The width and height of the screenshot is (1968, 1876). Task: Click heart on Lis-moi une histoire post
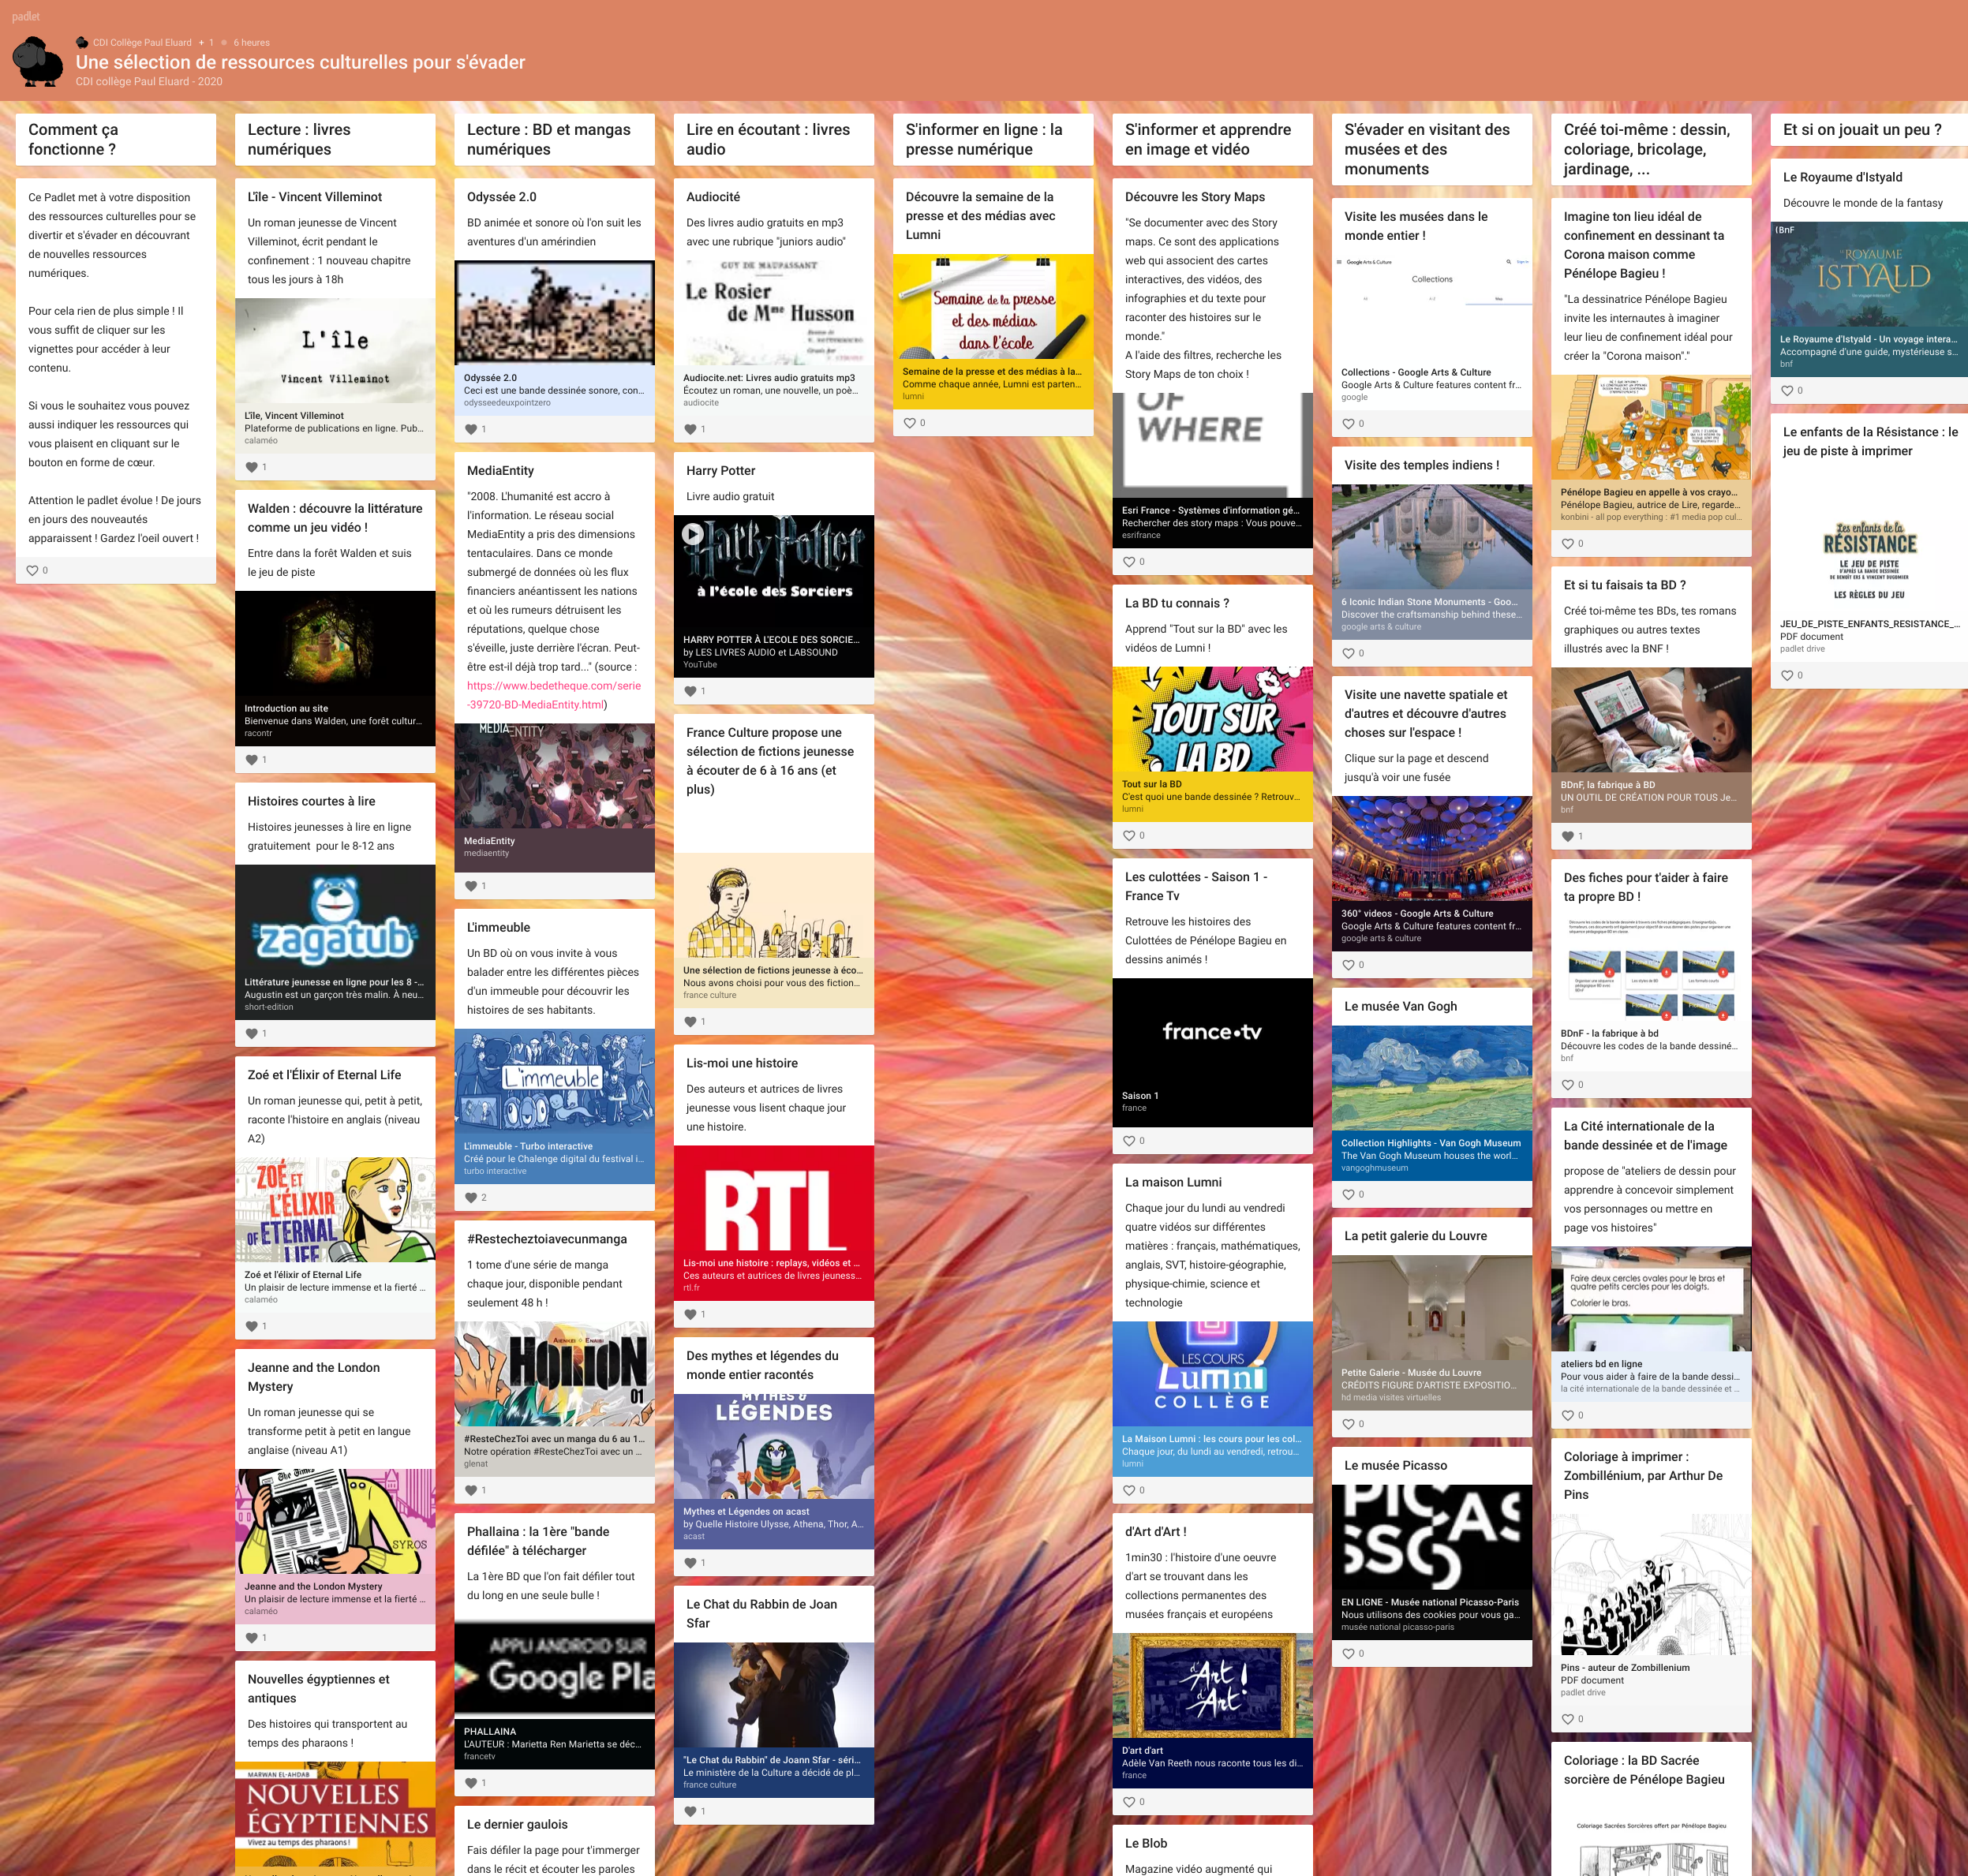tap(690, 1314)
